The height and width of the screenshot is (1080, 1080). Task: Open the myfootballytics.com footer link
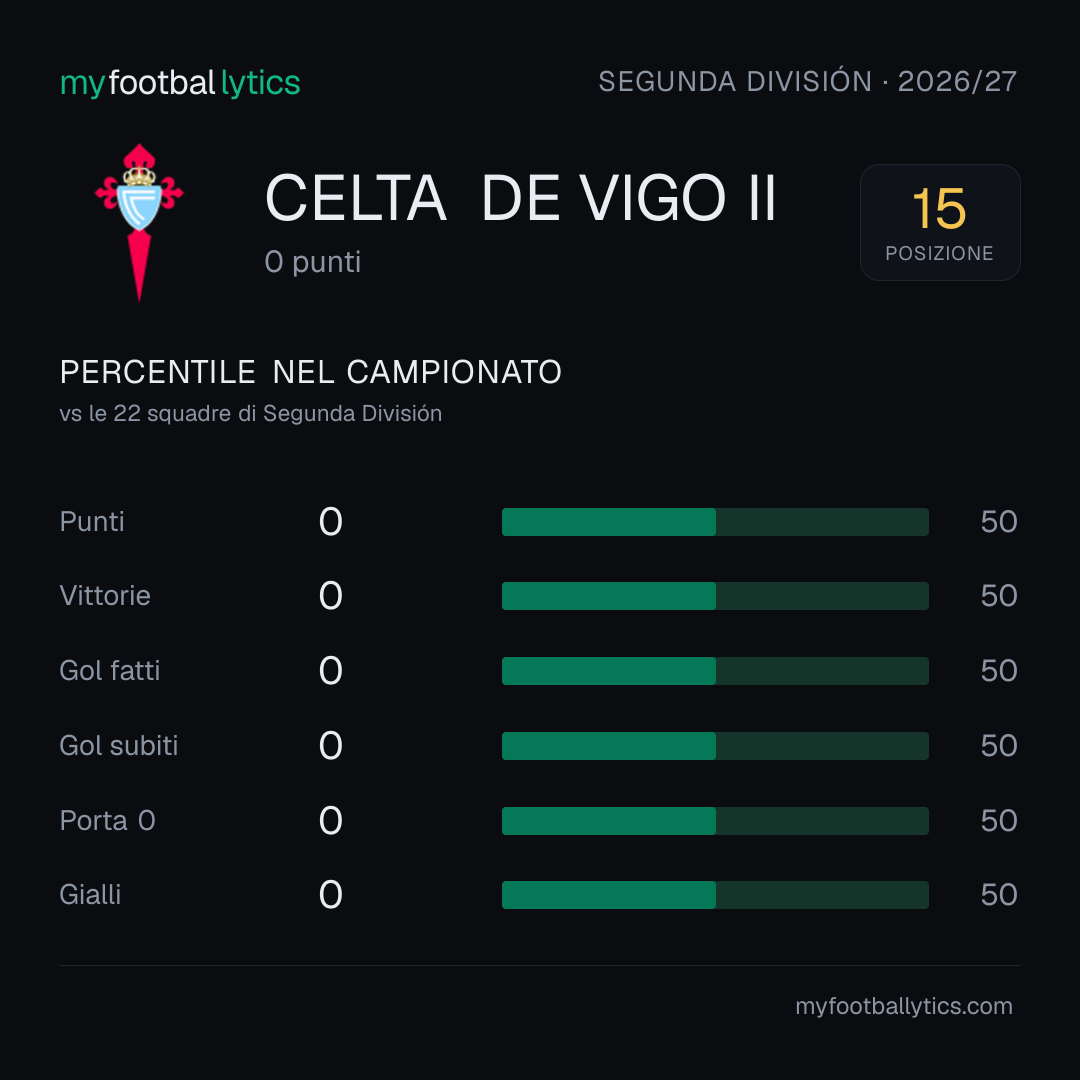[904, 1006]
